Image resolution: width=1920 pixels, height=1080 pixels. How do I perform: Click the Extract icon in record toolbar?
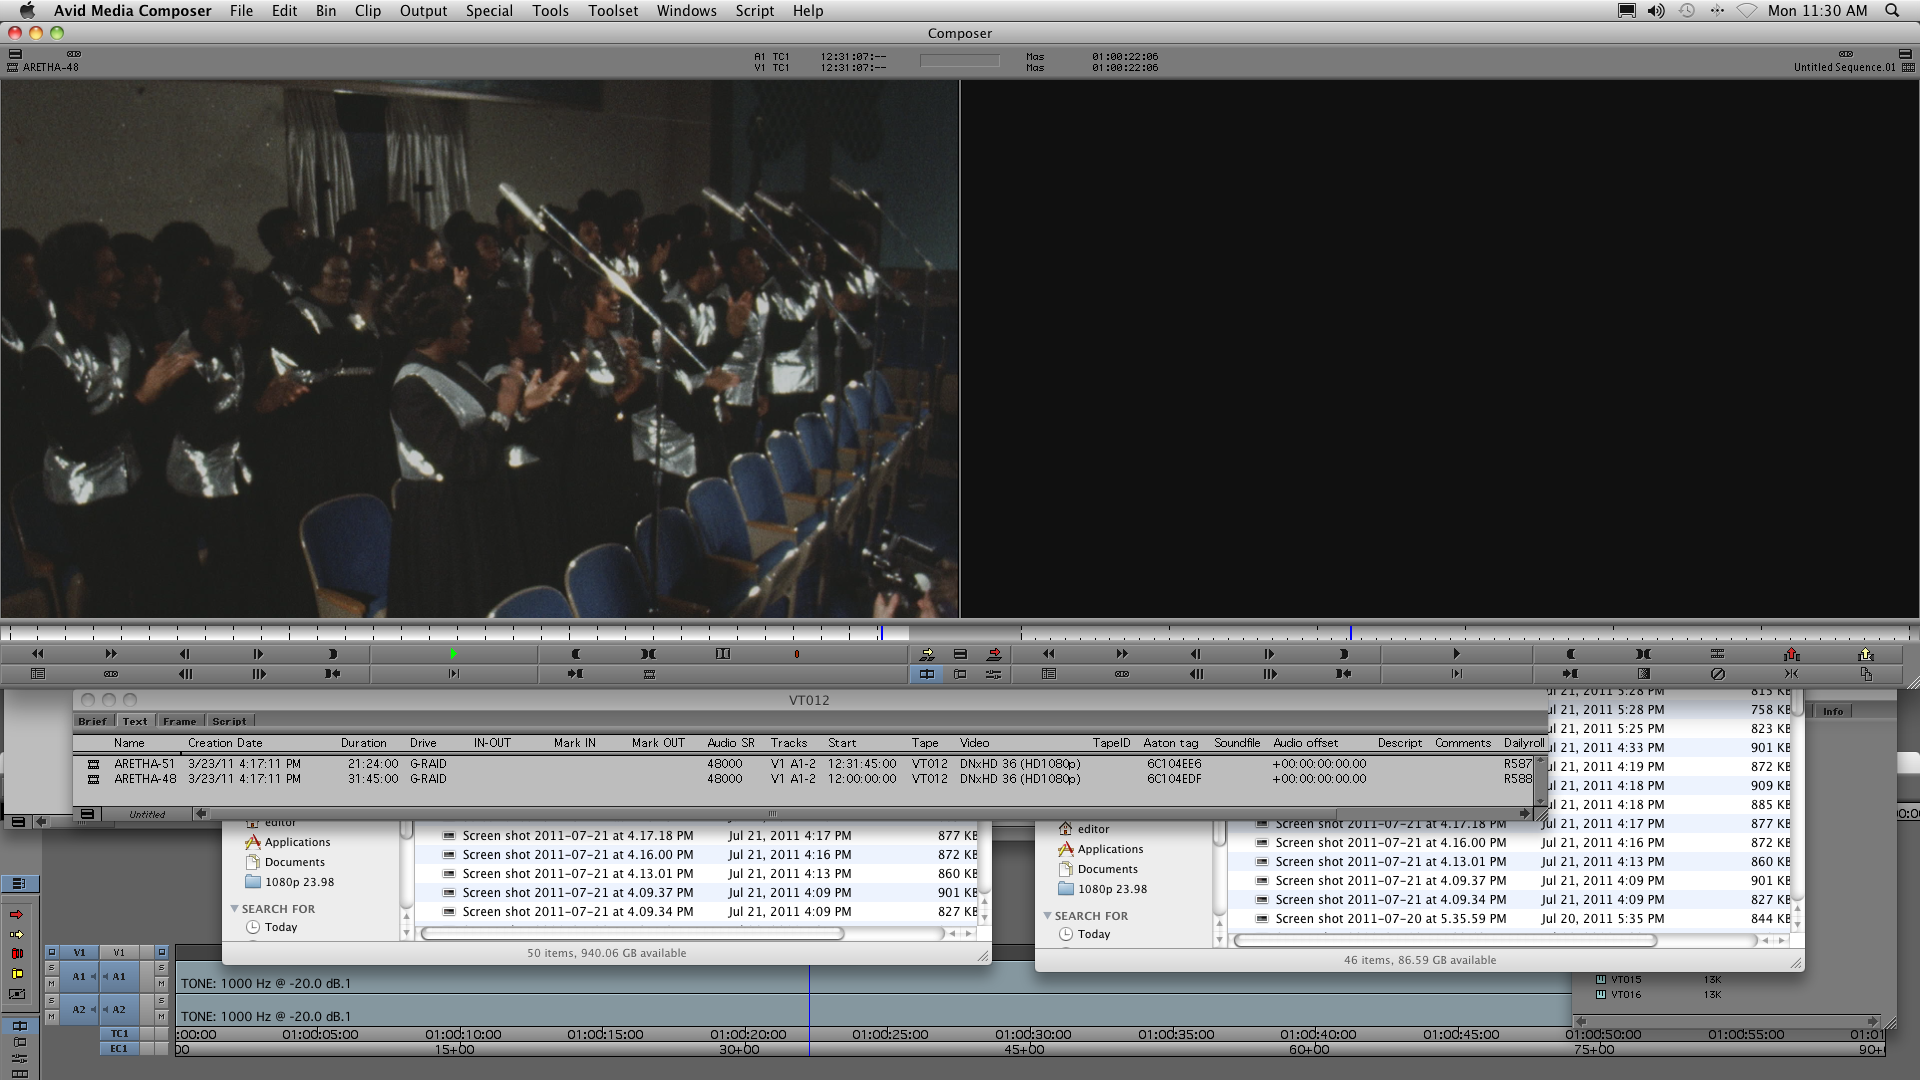(x=1865, y=654)
